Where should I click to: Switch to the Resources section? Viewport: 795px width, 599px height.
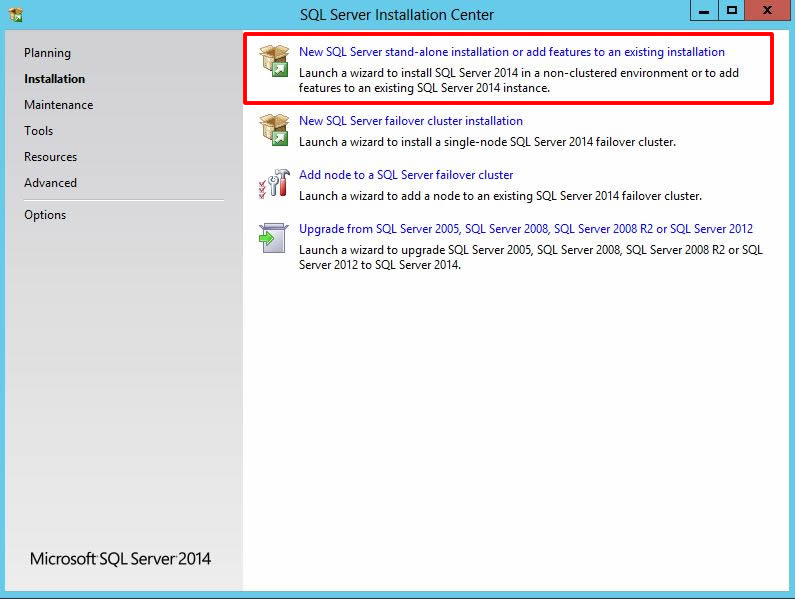(x=50, y=157)
